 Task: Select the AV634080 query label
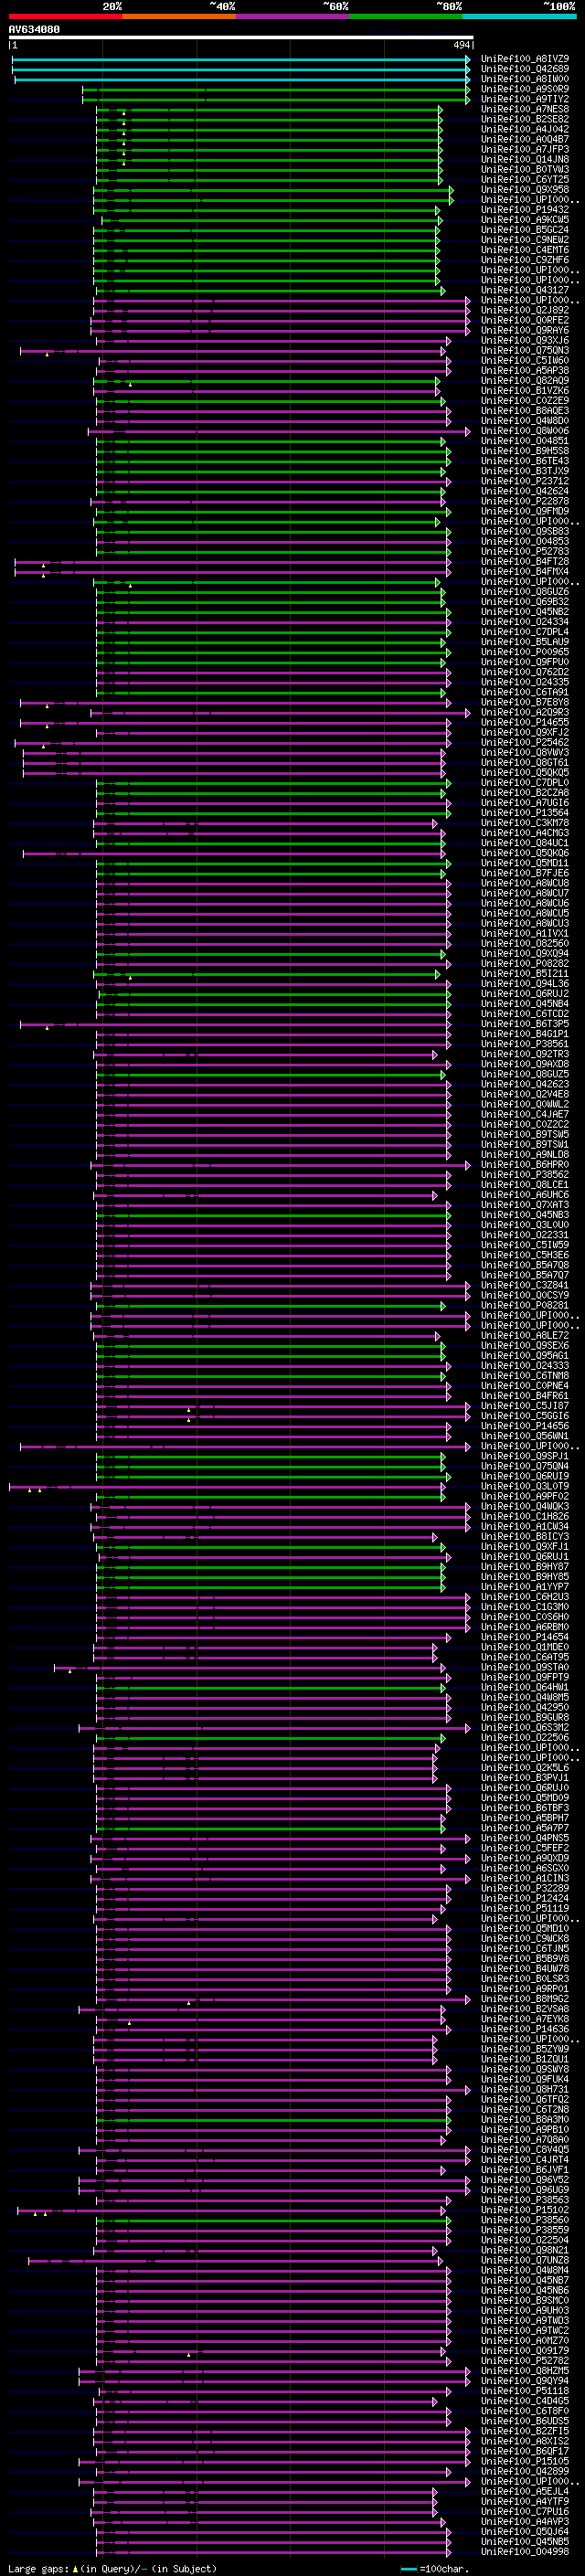click(x=34, y=29)
